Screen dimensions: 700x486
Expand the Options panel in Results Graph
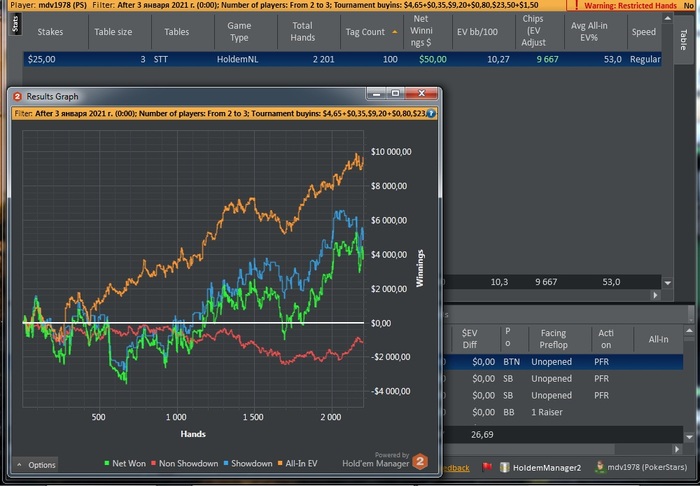pyautogui.click(x=36, y=465)
